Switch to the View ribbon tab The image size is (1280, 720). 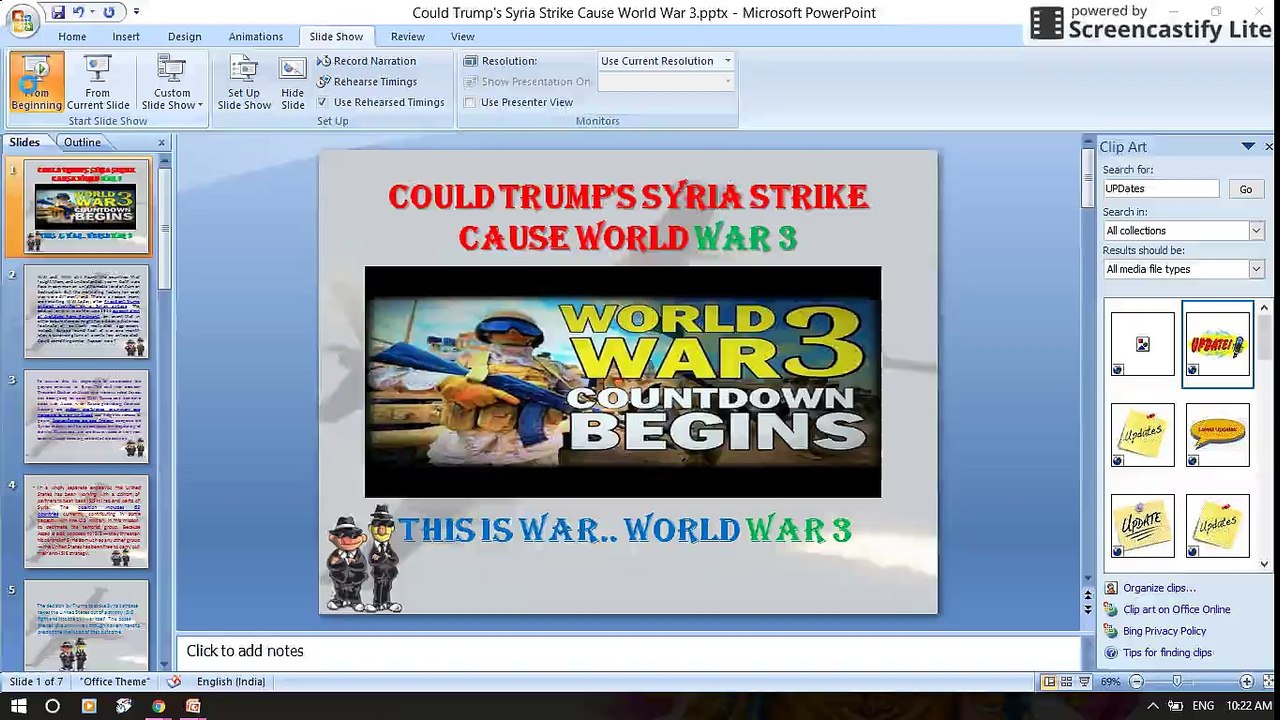click(463, 36)
